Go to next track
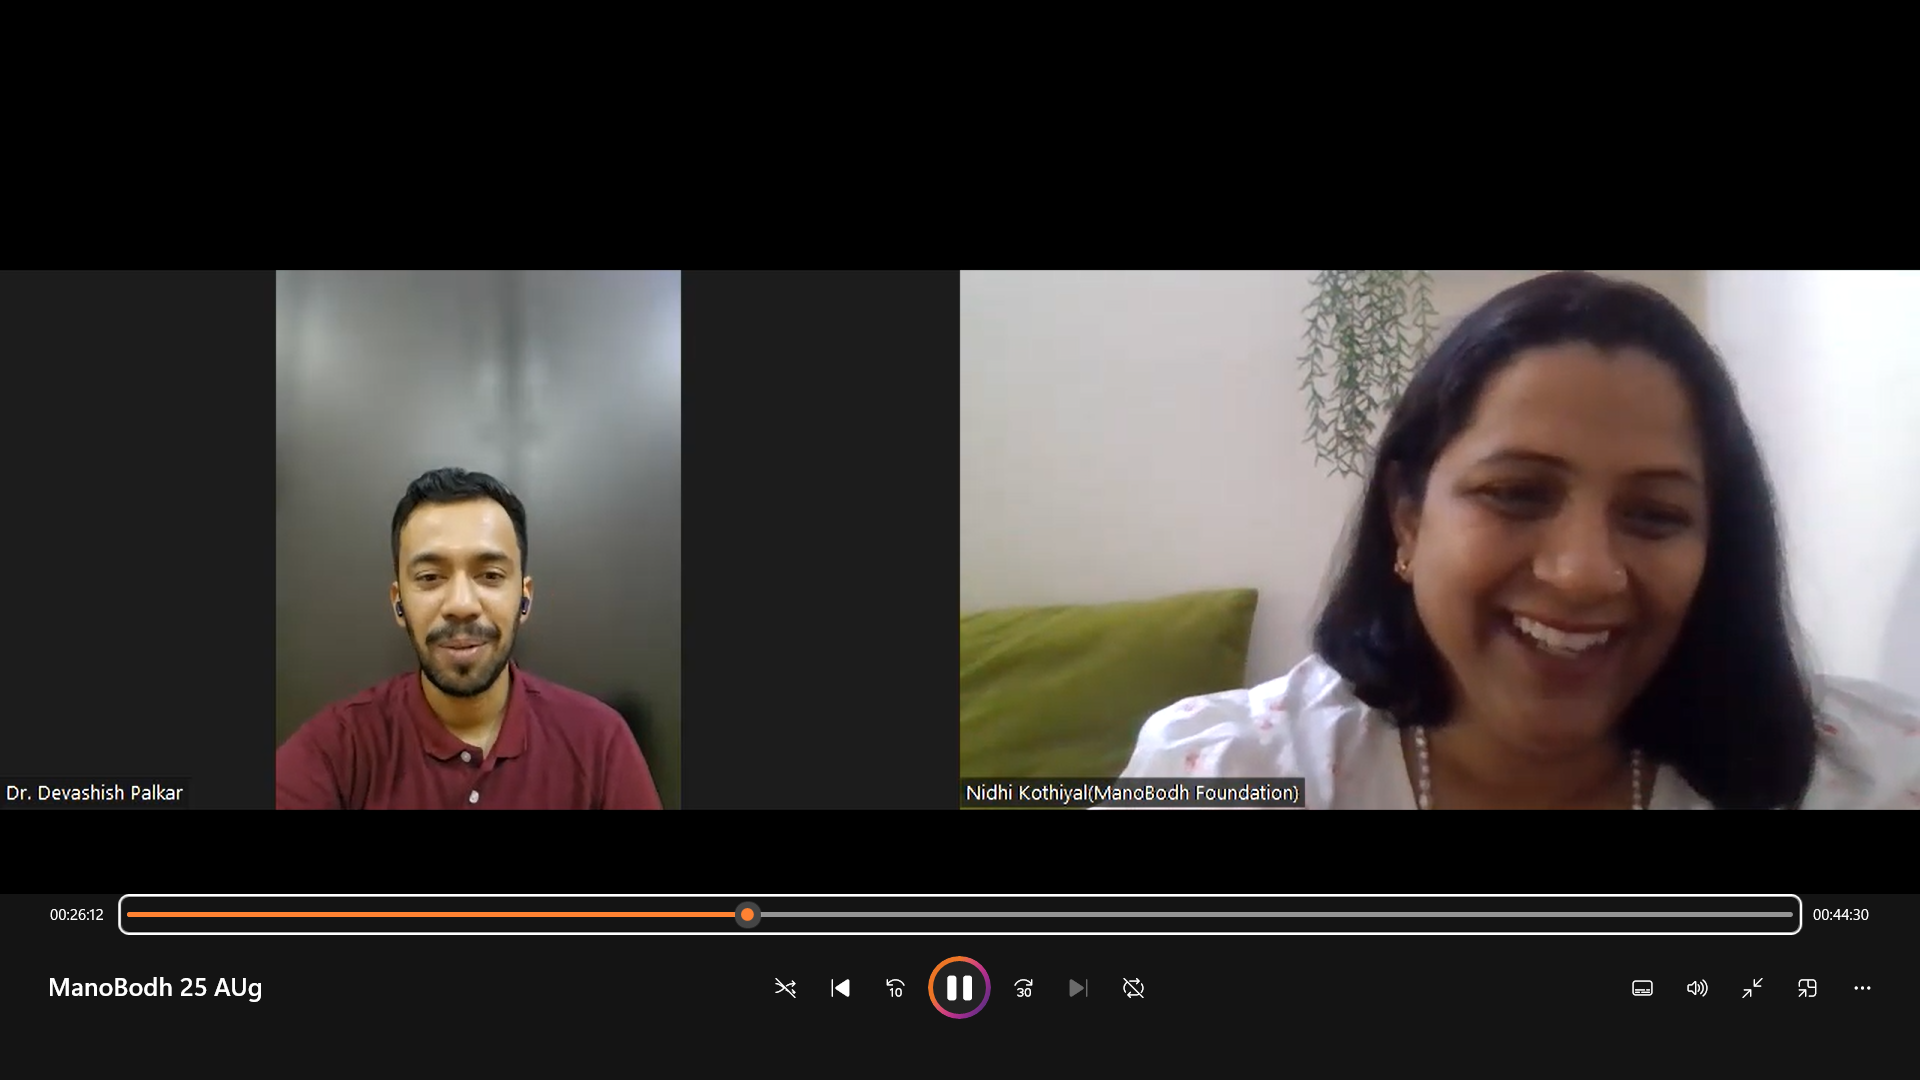The width and height of the screenshot is (1920, 1080). [x=1078, y=988]
